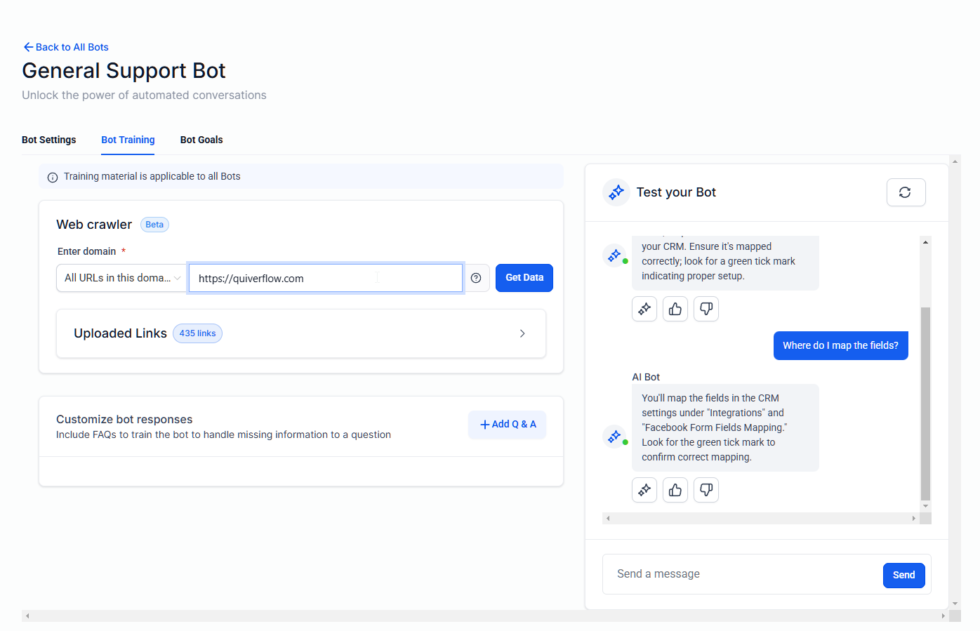This screenshot has height=631, width=980.
Task: Thumbs up the reply about Facebook Form Fields Mapping
Action: coord(675,490)
